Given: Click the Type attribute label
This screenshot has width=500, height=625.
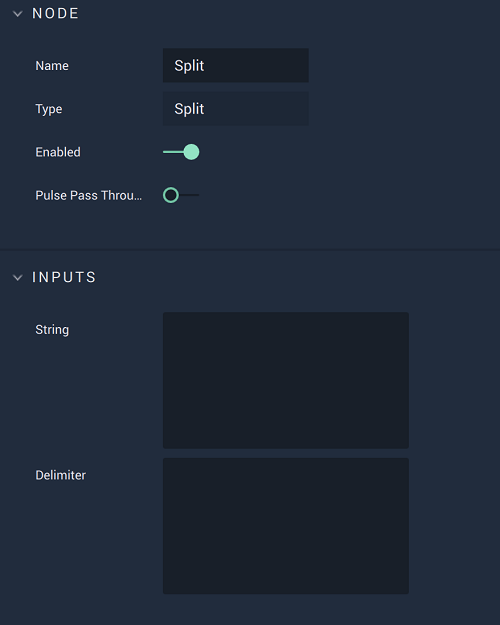Looking at the screenshot, I should tap(49, 109).
